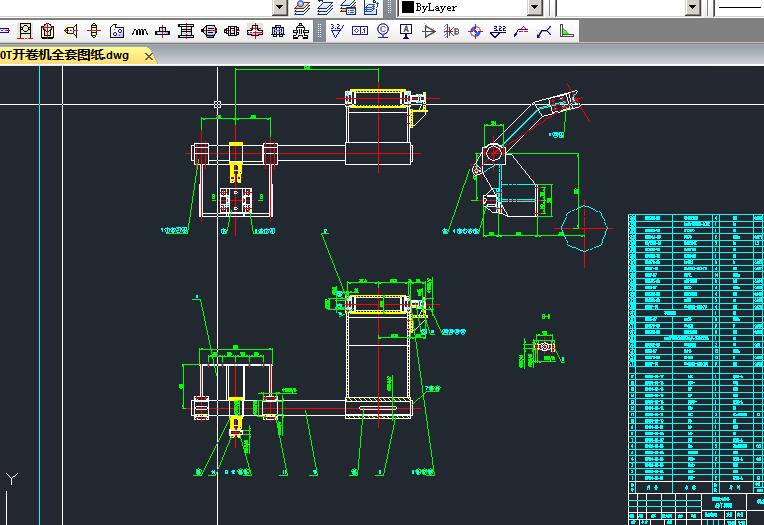Screen dimensions: 764x525
Task: Grab the symbol toolbar's dotted handle
Action: coord(320,31)
